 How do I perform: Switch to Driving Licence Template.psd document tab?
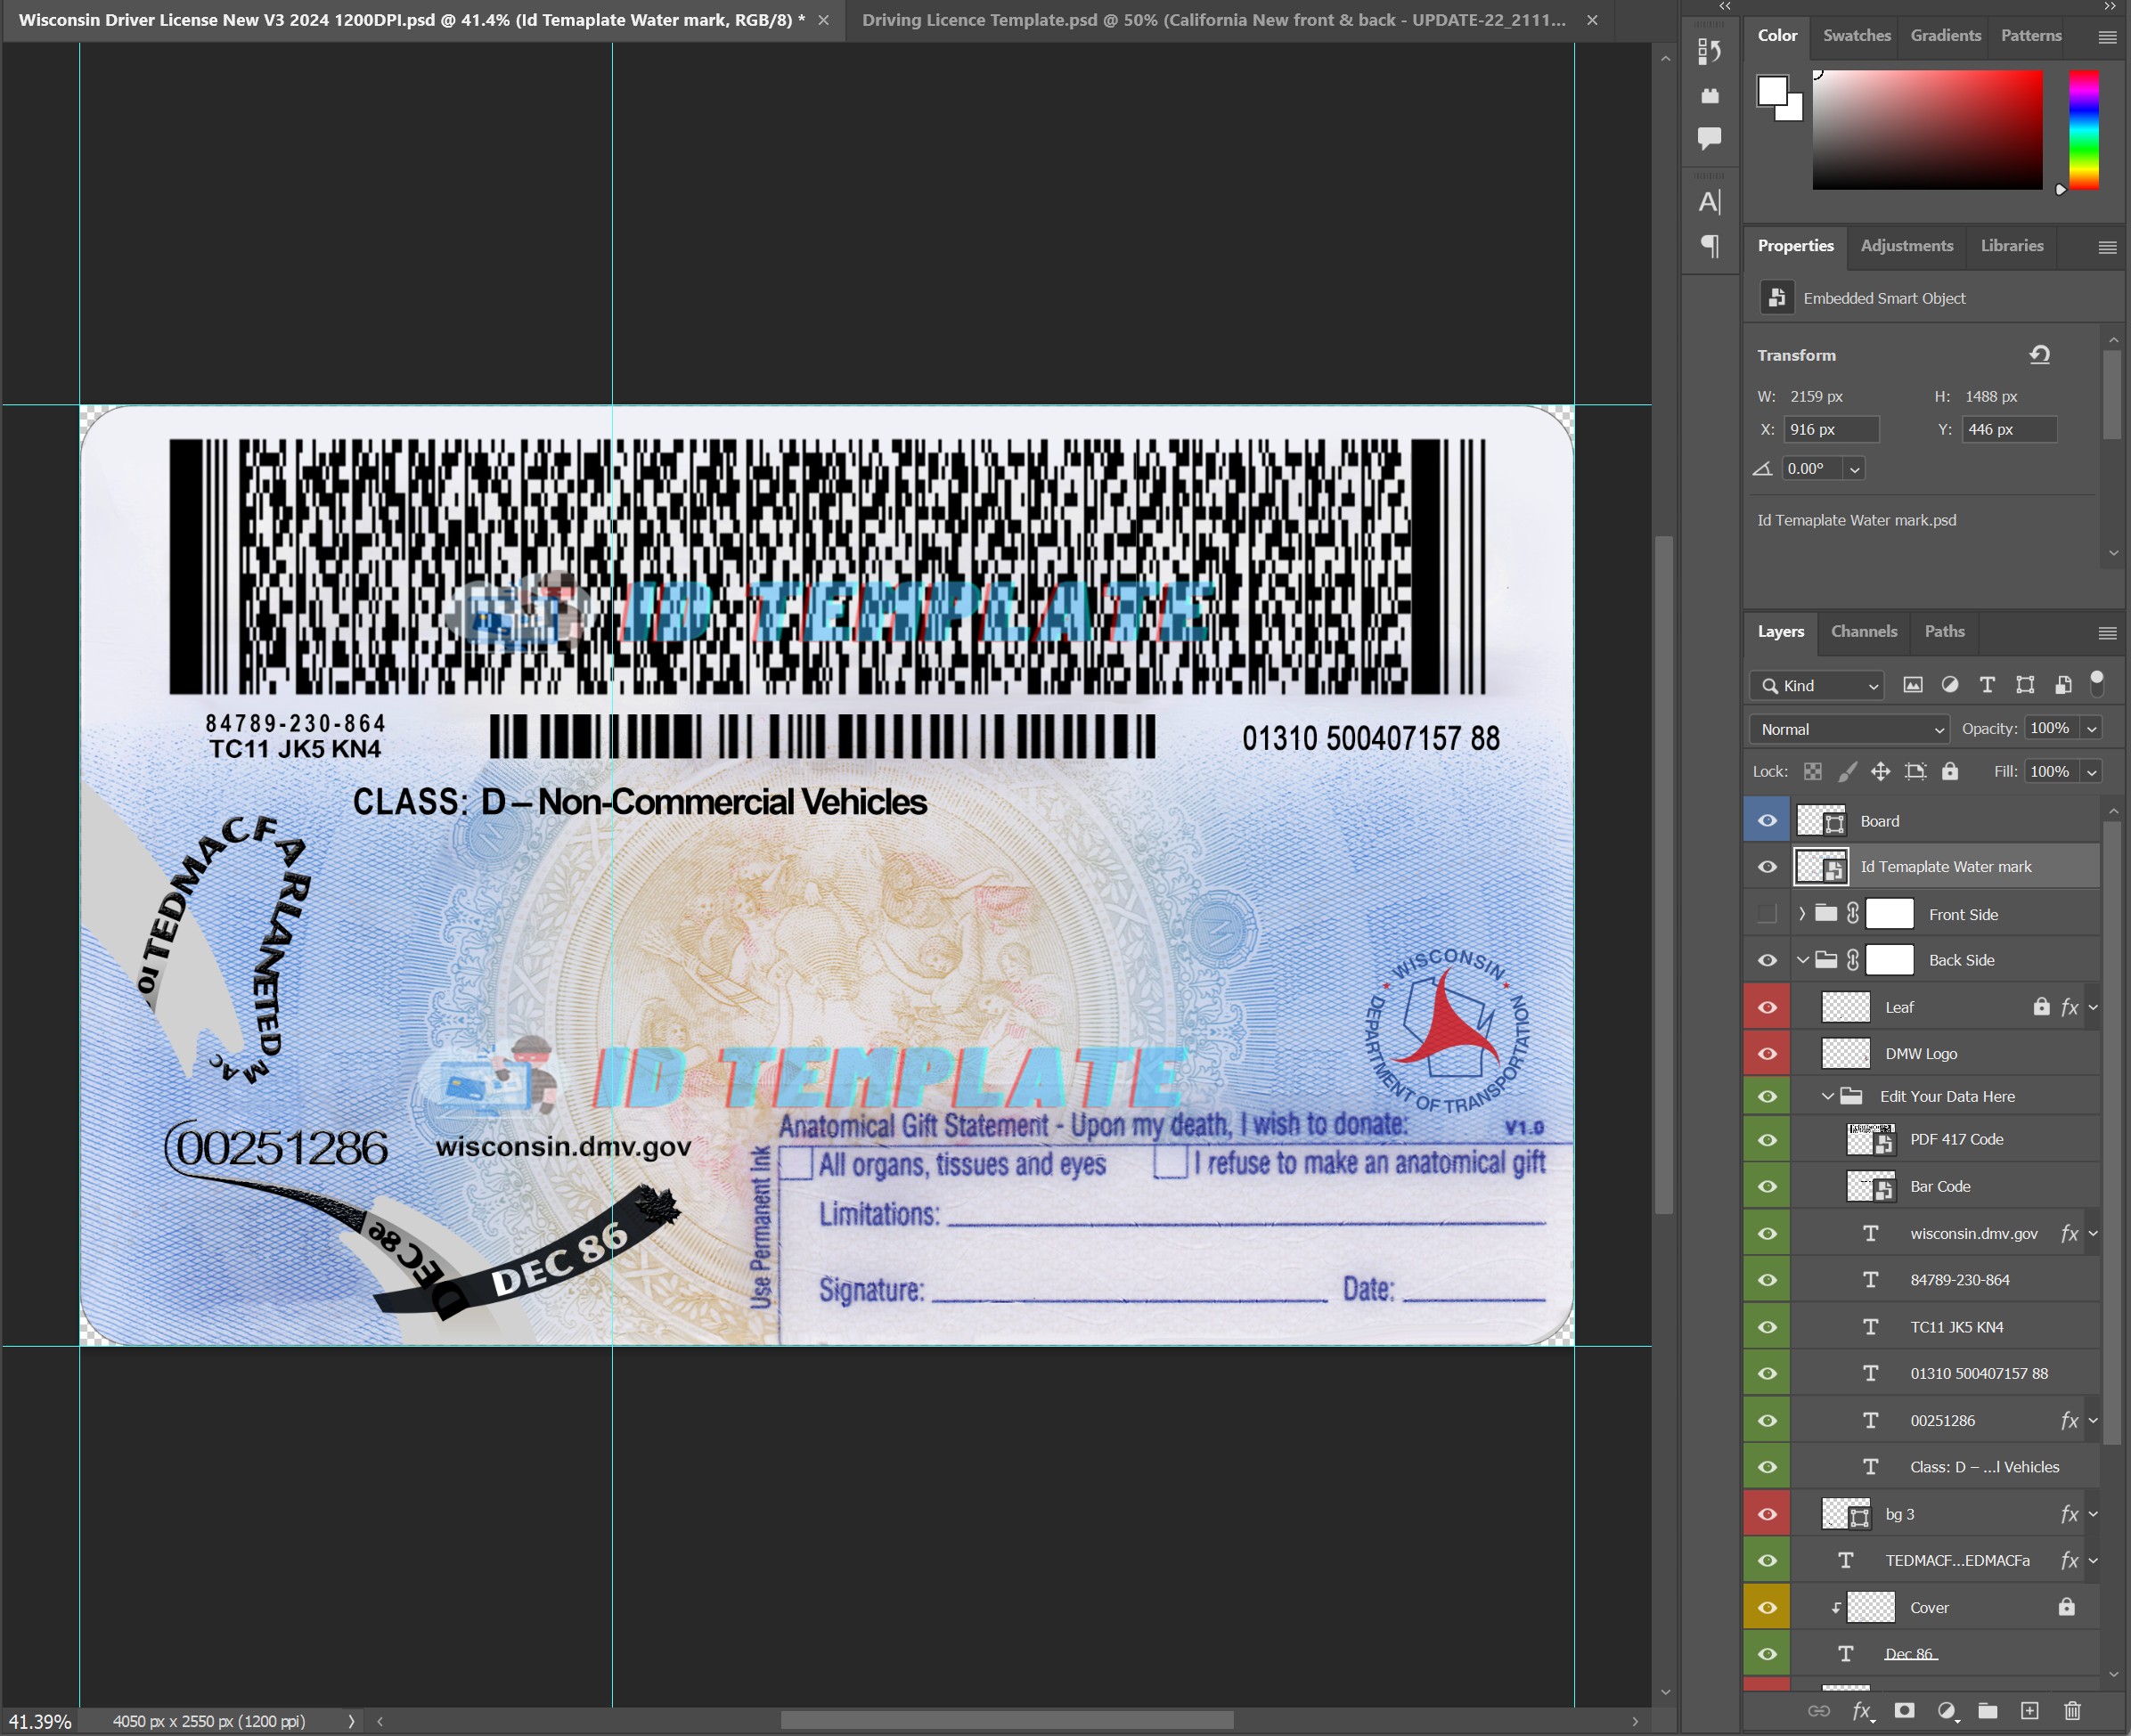[x=1214, y=20]
